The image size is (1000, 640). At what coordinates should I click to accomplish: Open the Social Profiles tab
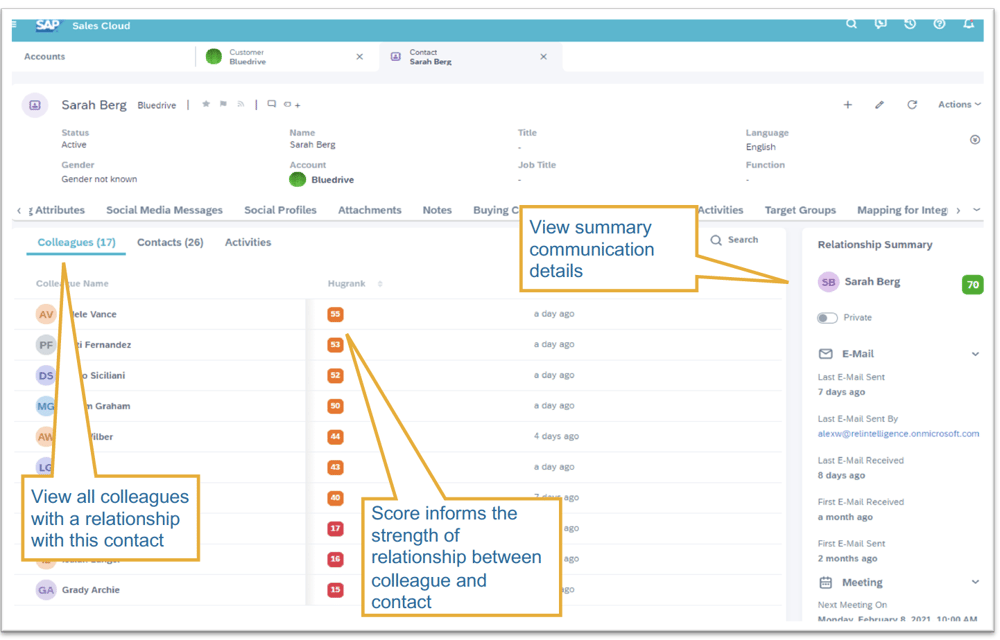[x=280, y=210]
